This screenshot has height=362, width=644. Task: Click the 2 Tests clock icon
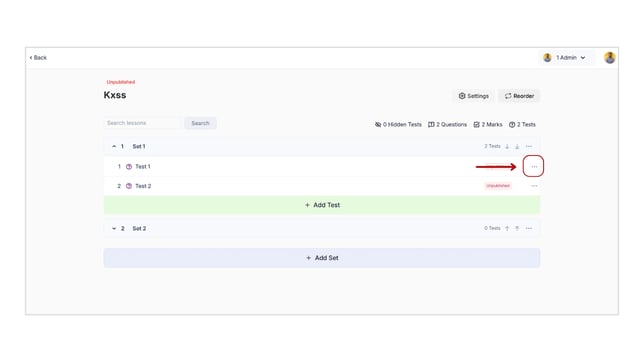[512, 125]
